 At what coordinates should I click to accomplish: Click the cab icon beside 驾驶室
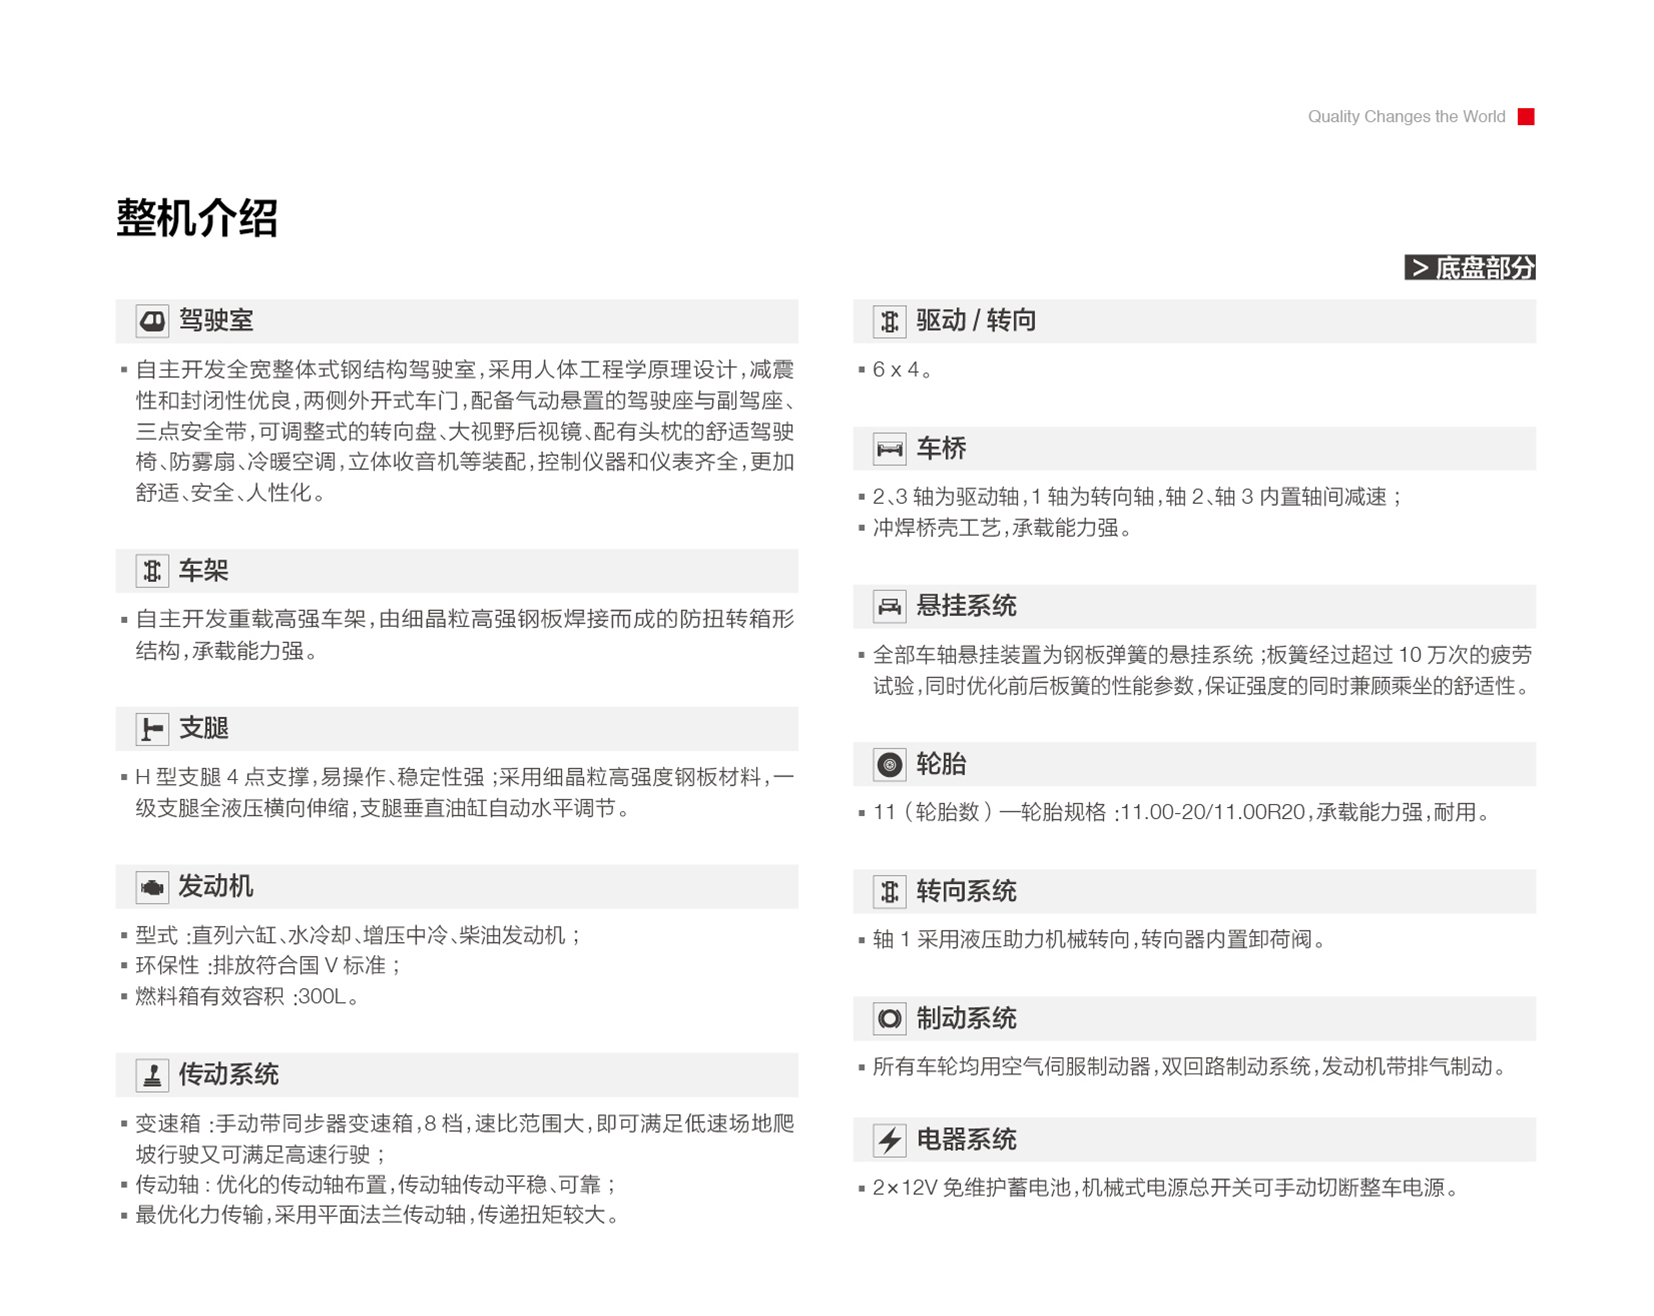tap(152, 321)
